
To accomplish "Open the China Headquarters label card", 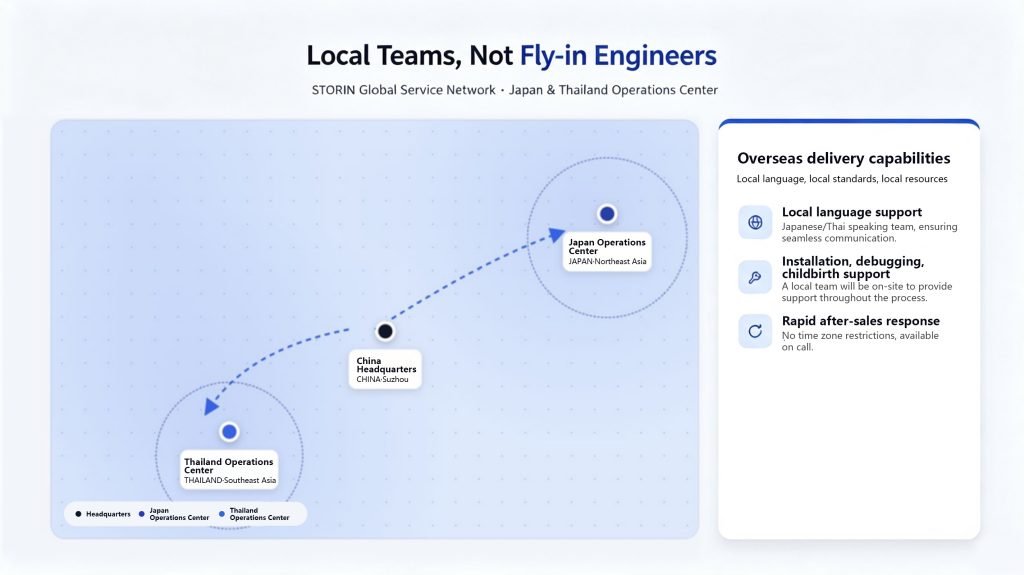I will 385,370.
